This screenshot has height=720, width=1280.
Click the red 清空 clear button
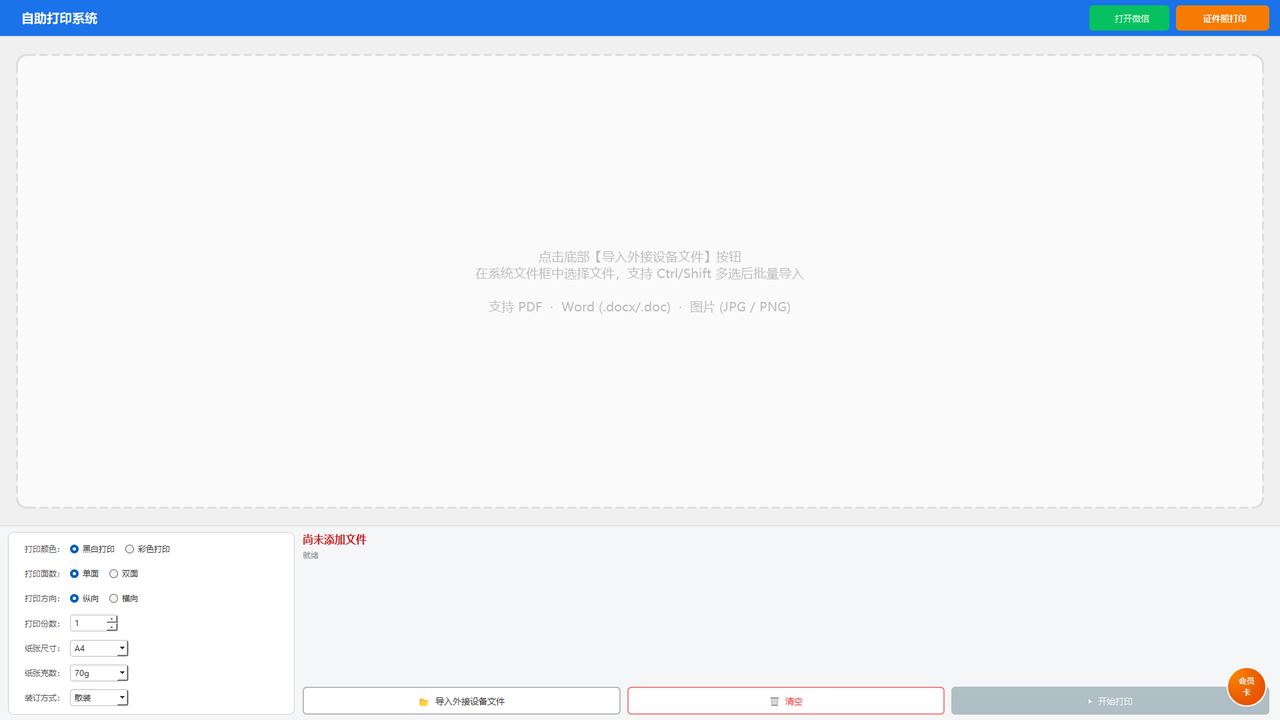(786, 701)
